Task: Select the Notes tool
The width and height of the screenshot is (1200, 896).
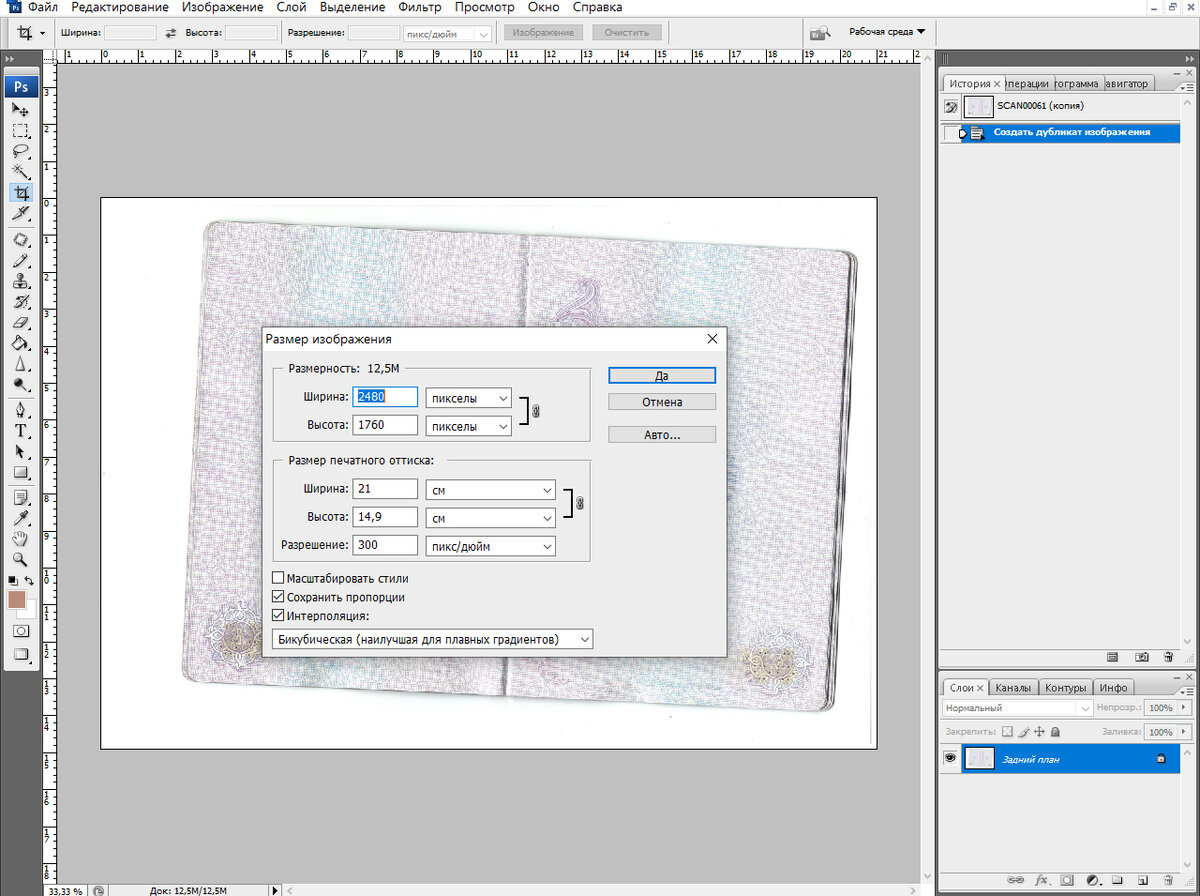Action: (x=20, y=497)
